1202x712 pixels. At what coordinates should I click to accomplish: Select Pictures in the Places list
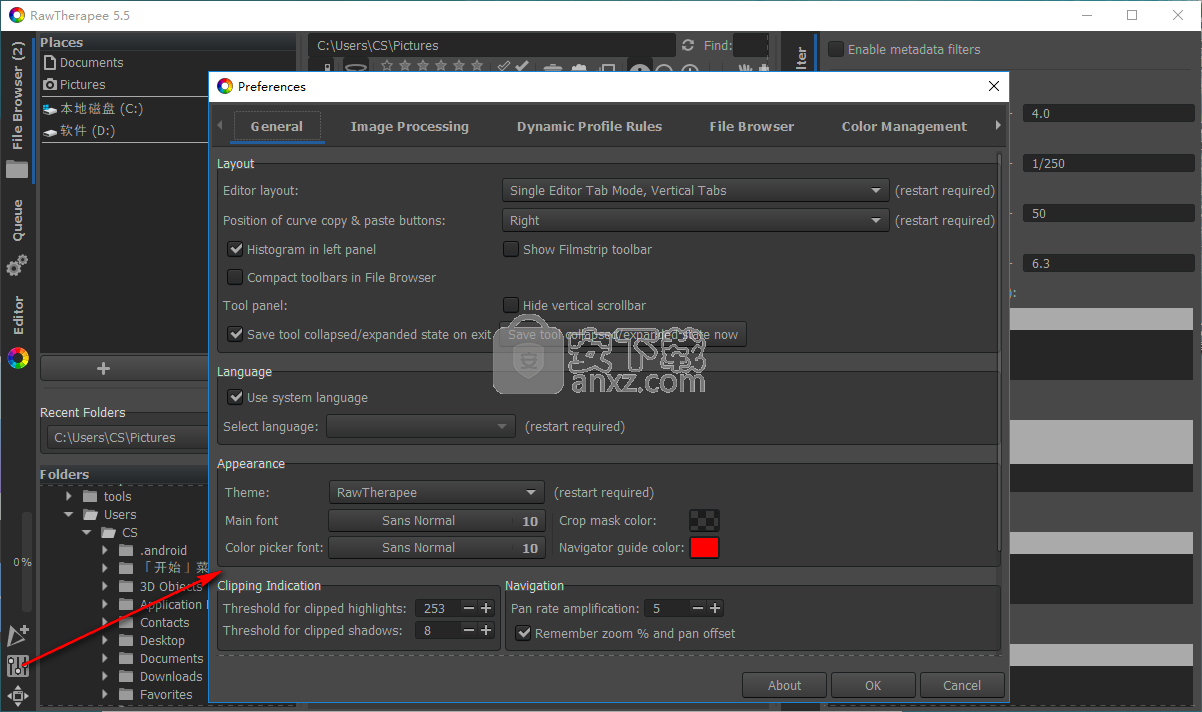(82, 85)
